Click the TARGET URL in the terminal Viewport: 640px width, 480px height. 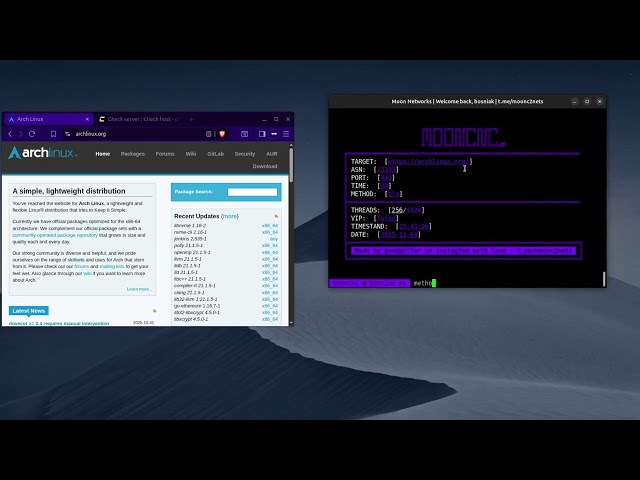(427, 162)
